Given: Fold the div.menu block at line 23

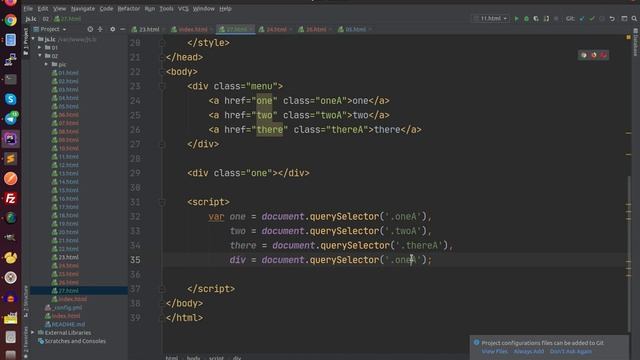Looking at the screenshot, I should coord(162,86).
